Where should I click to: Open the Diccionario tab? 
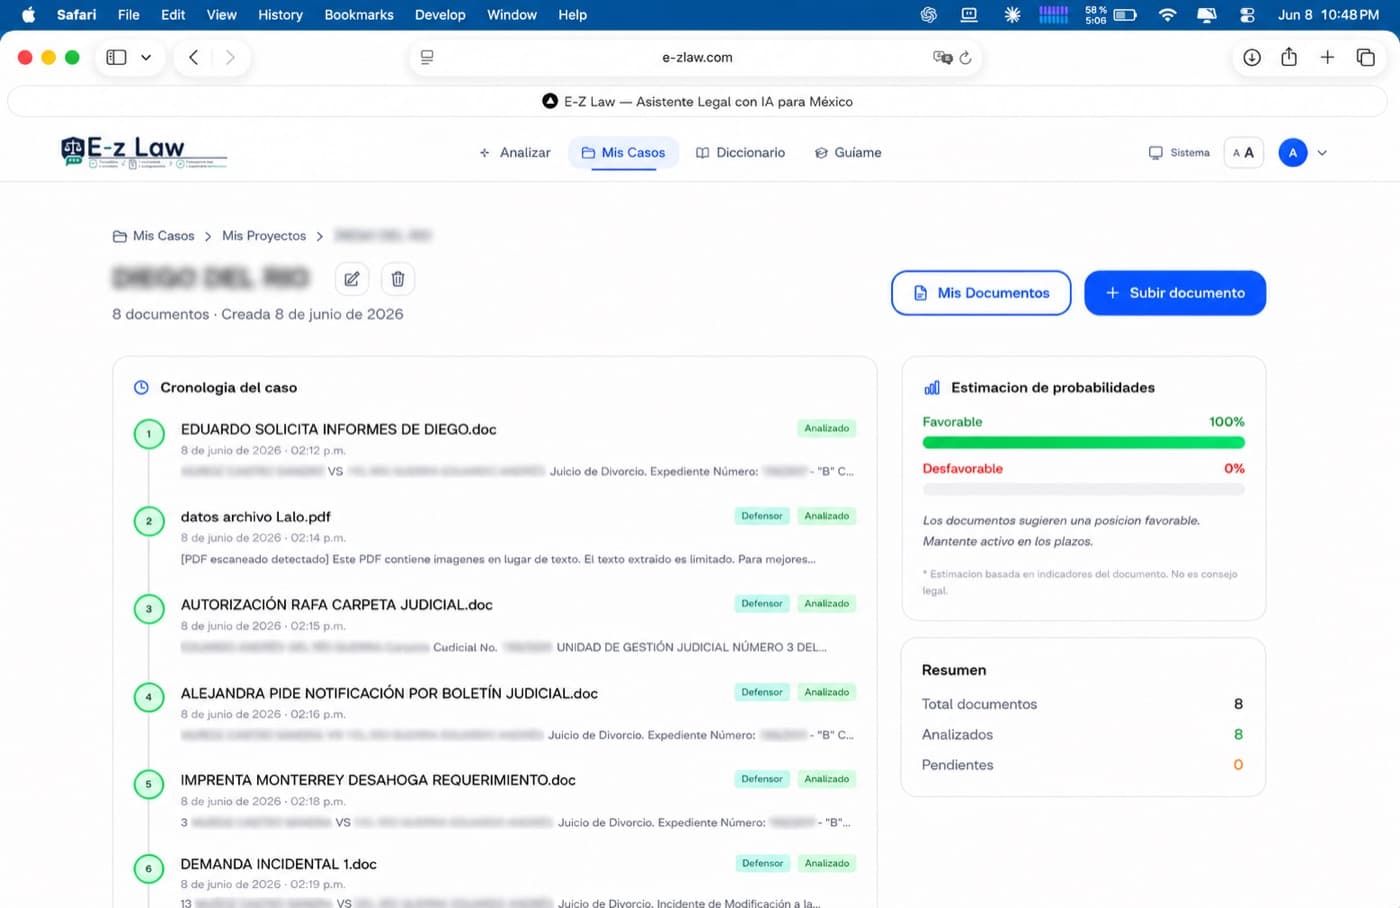point(741,153)
